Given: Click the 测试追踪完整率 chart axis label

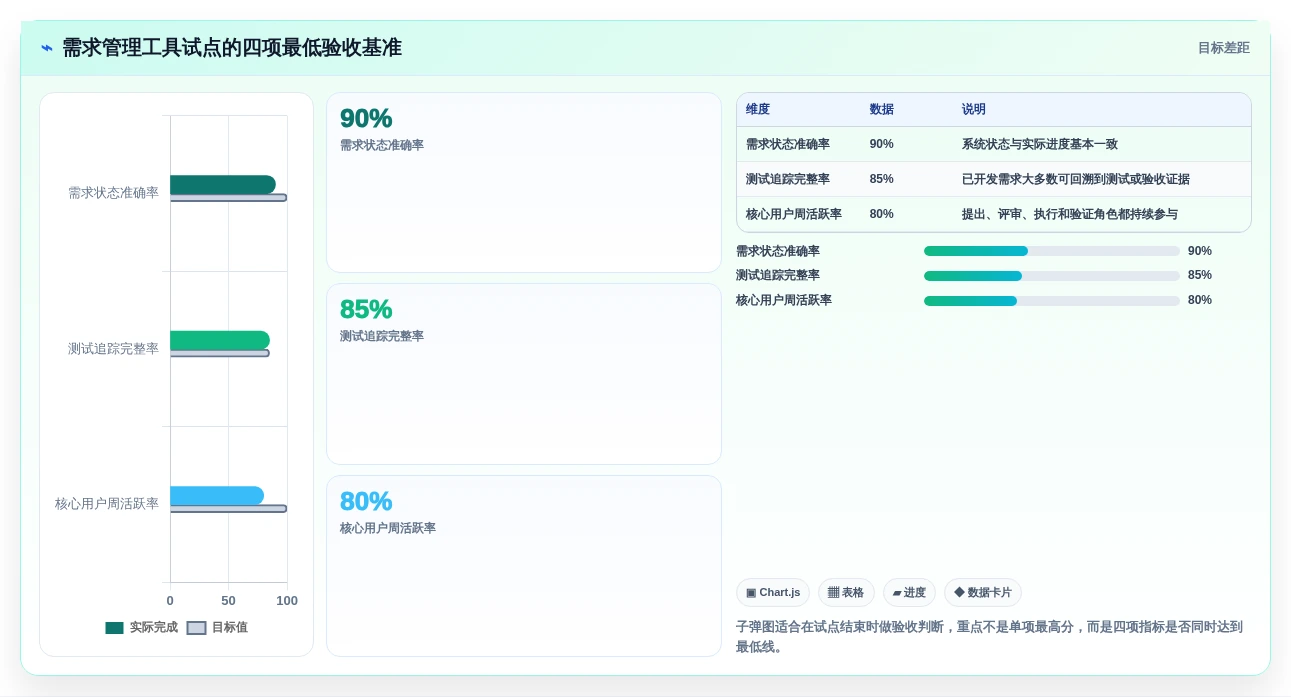Looking at the screenshot, I should pyautogui.click(x=113, y=349).
